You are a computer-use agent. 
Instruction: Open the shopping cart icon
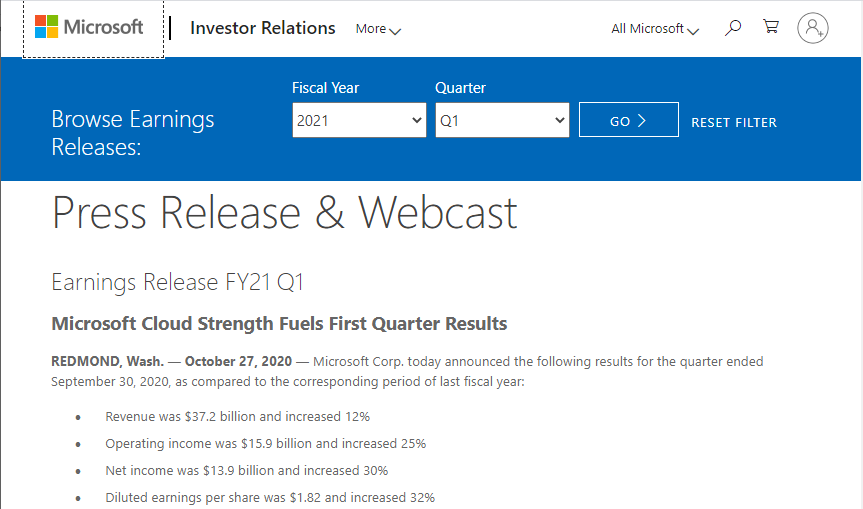(x=771, y=28)
